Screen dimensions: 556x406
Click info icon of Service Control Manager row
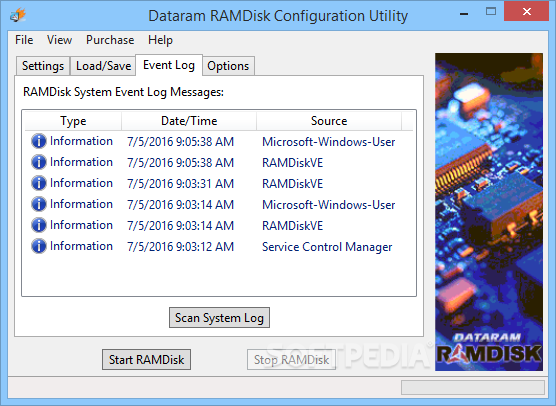click(39, 246)
